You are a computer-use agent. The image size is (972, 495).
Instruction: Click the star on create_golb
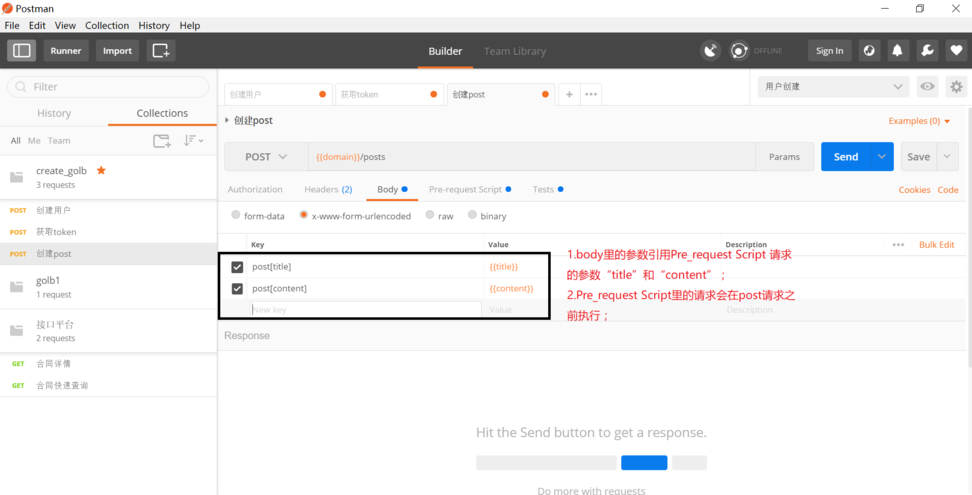pyautogui.click(x=101, y=170)
